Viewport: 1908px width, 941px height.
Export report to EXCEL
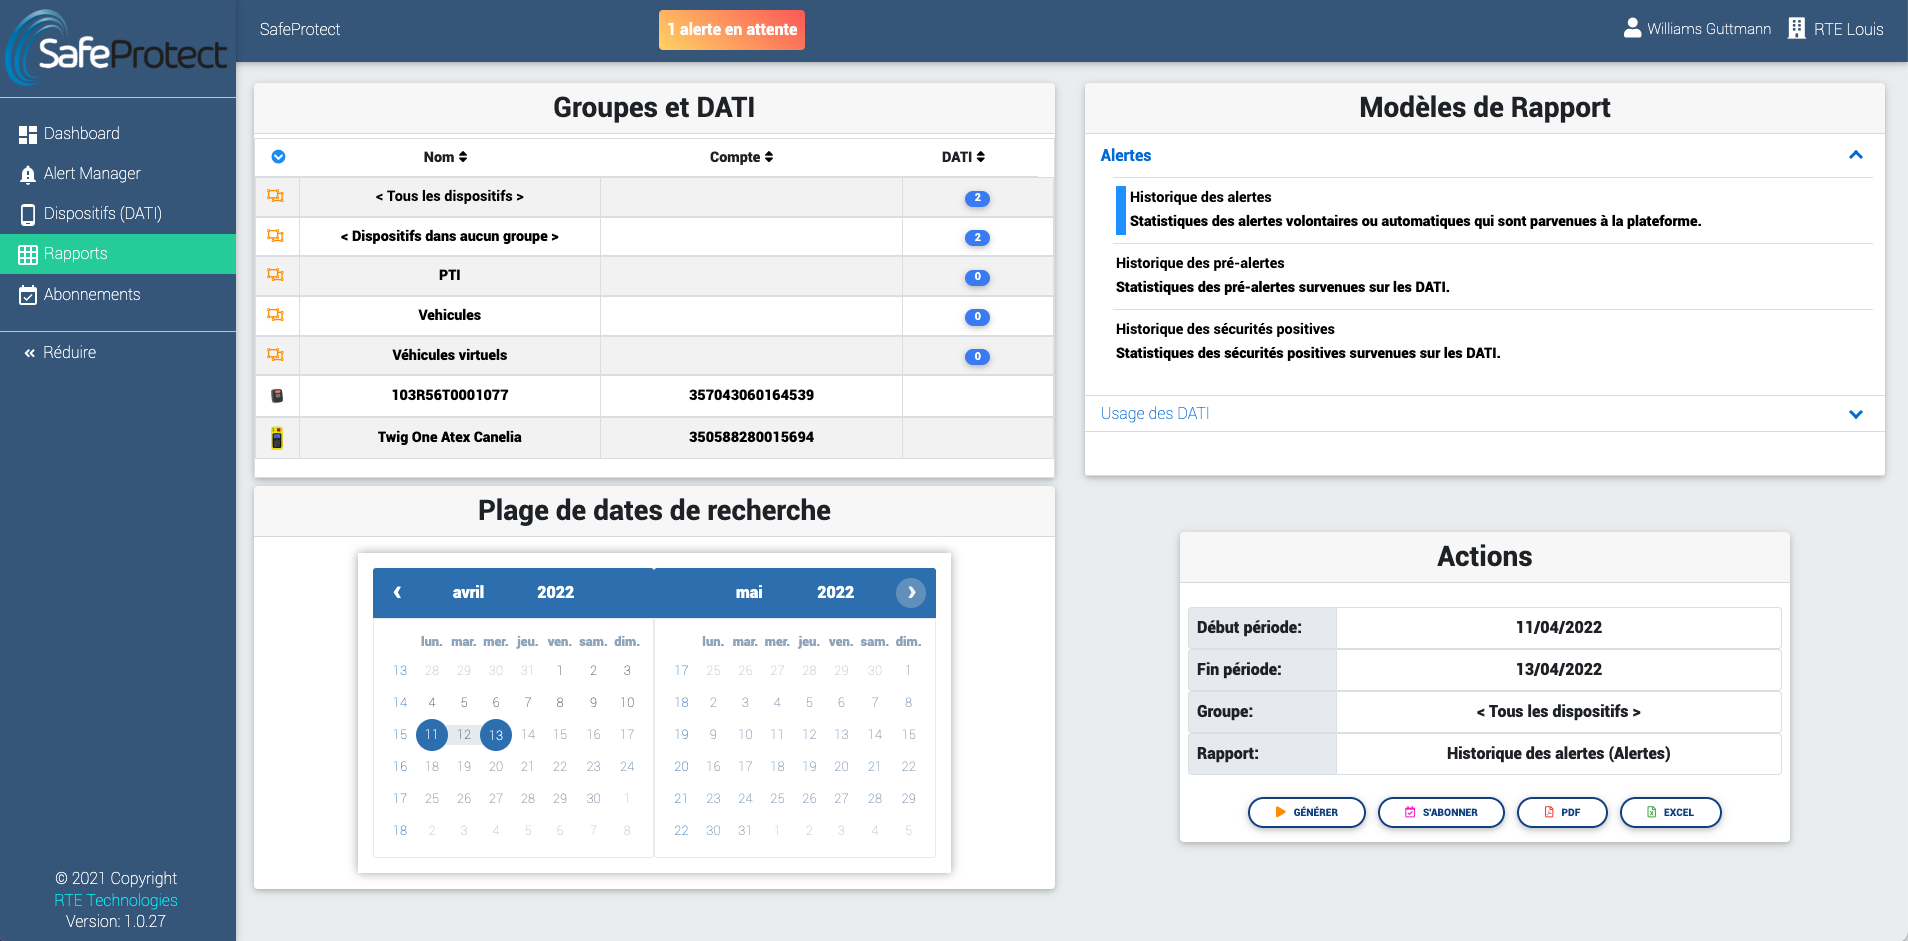pos(1670,812)
